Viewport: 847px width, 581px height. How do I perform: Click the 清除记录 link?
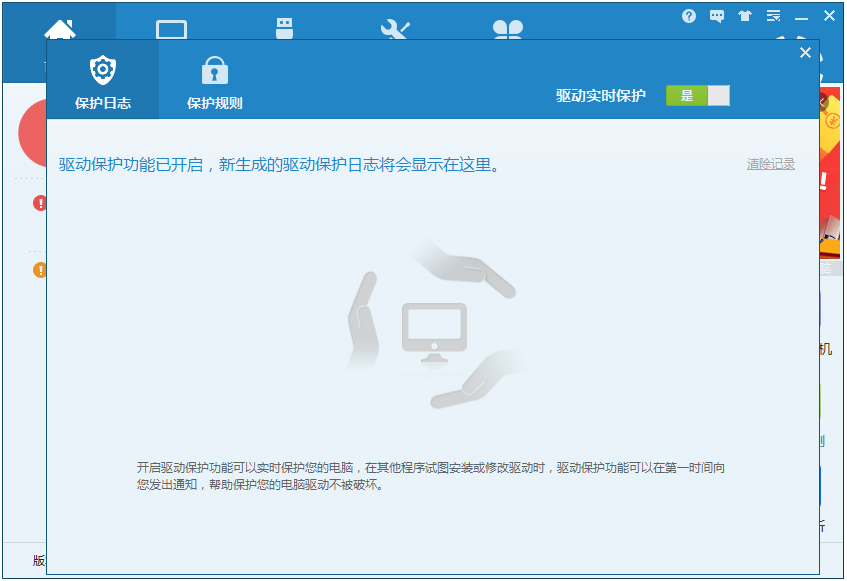[770, 164]
